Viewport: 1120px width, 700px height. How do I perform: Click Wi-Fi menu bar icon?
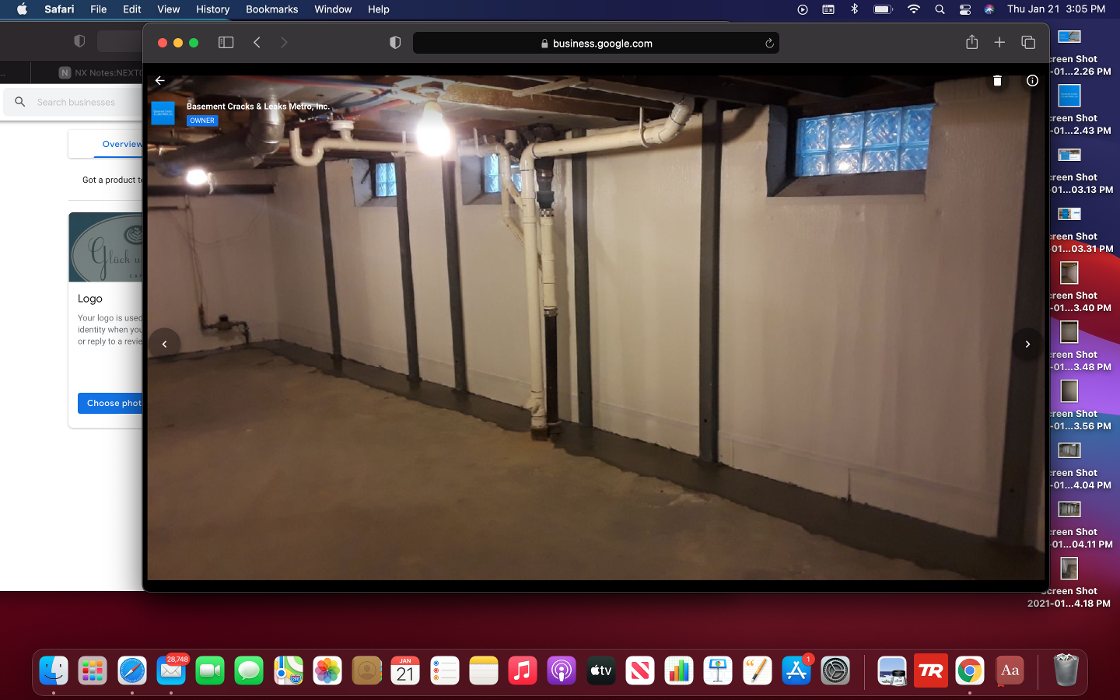click(x=914, y=9)
